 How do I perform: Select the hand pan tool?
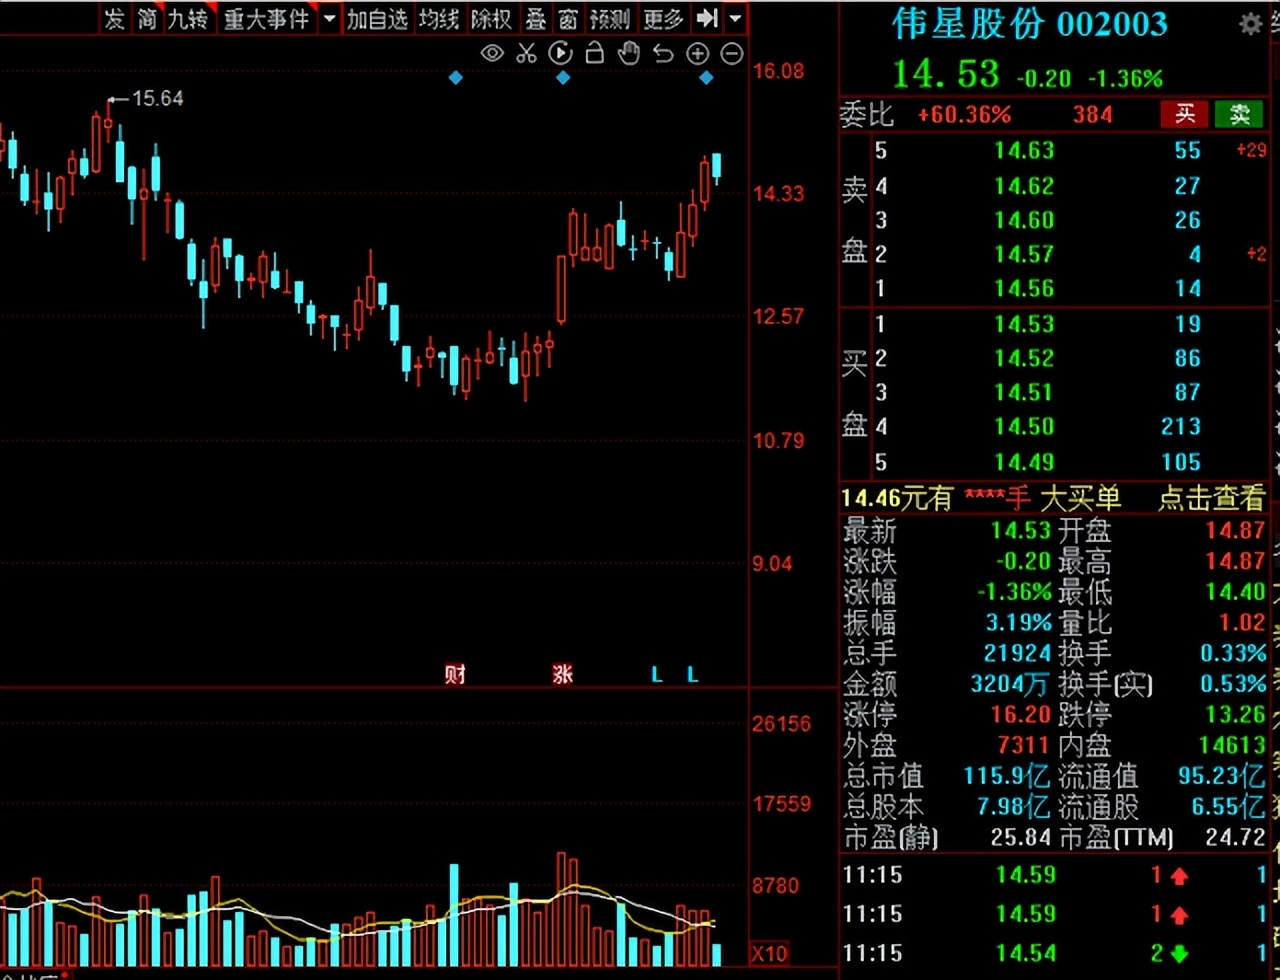(x=629, y=54)
